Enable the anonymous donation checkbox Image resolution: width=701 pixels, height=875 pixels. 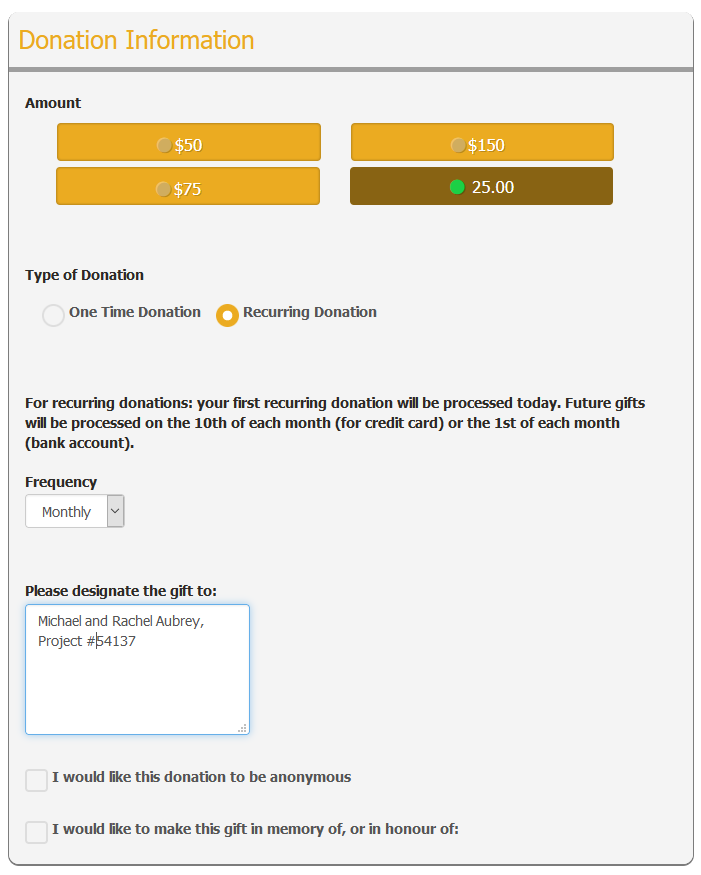tap(37, 780)
